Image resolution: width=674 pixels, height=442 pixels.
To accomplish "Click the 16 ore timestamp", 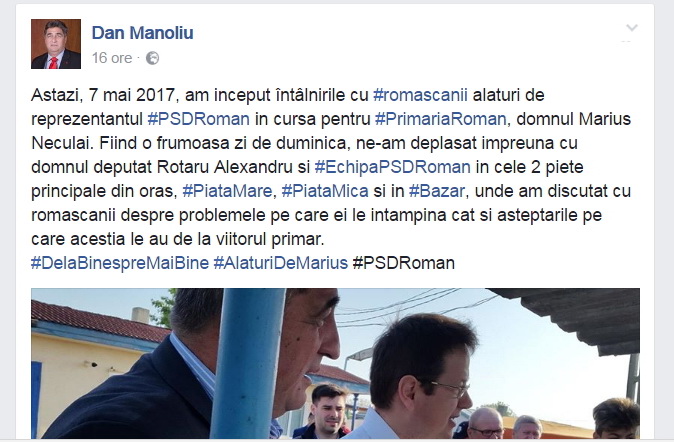I will click(x=112, y=58).
